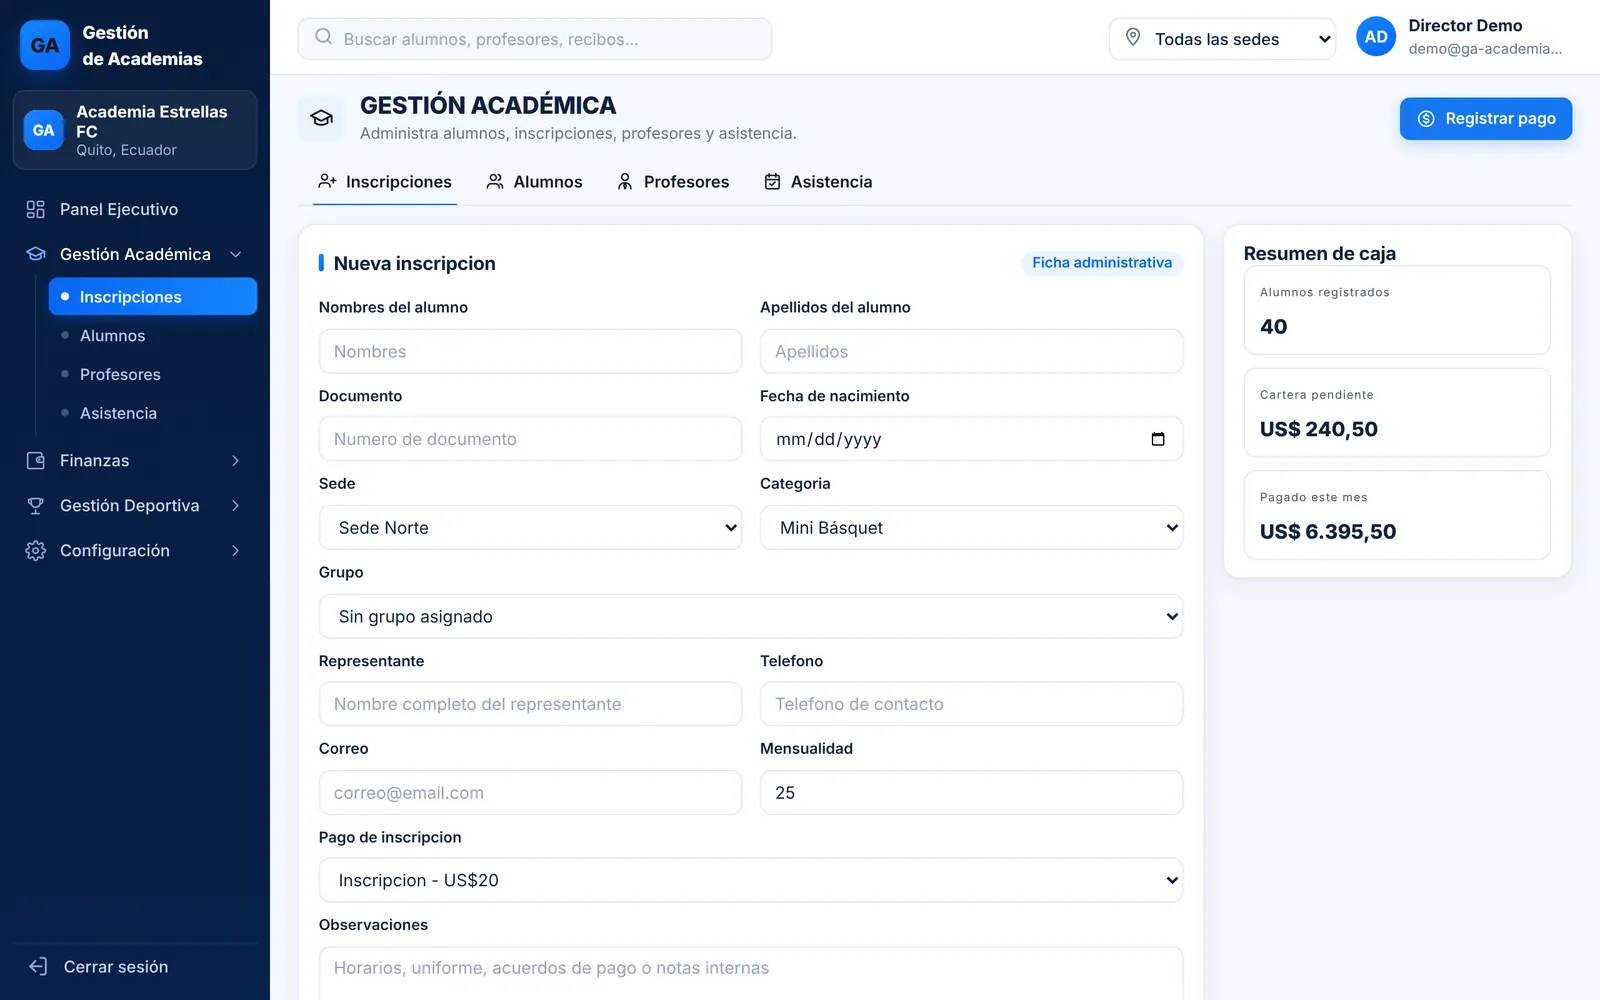
Task: Open the calendar picker in Fecha de nacimiento
Action: [1158, 439]
